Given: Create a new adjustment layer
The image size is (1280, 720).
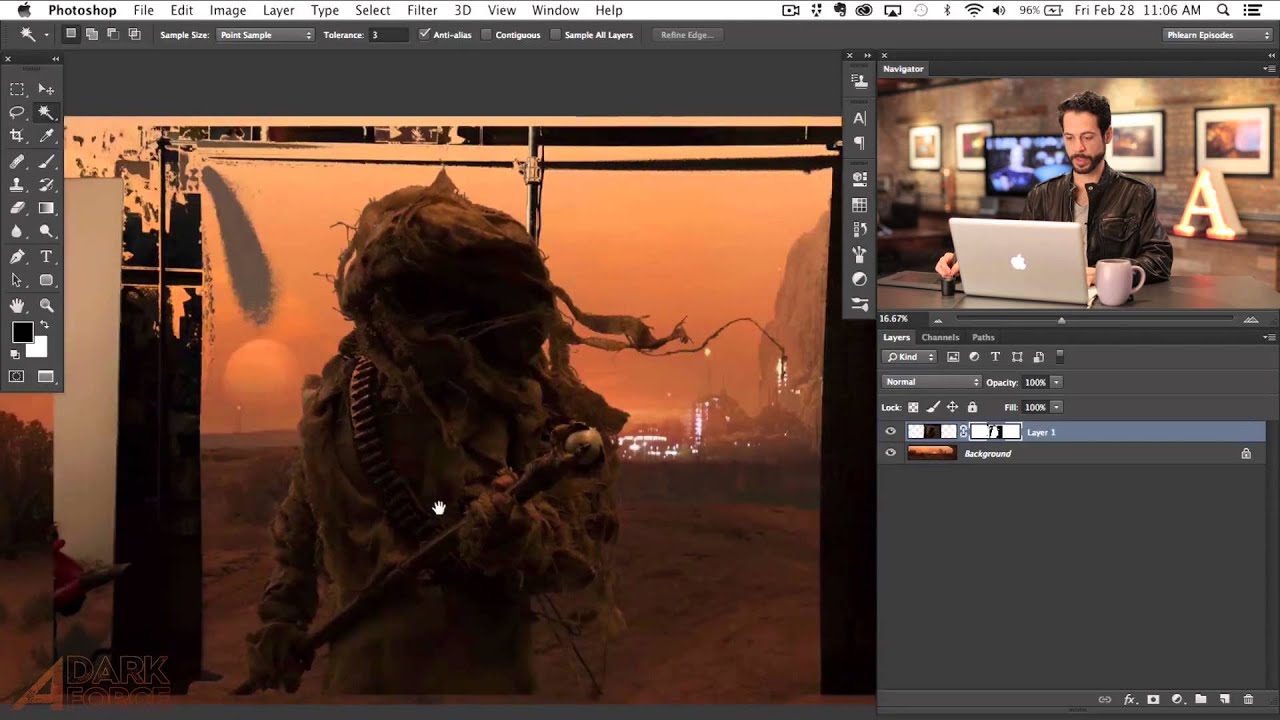Looking at the screenshot, I should point(1177,700).
